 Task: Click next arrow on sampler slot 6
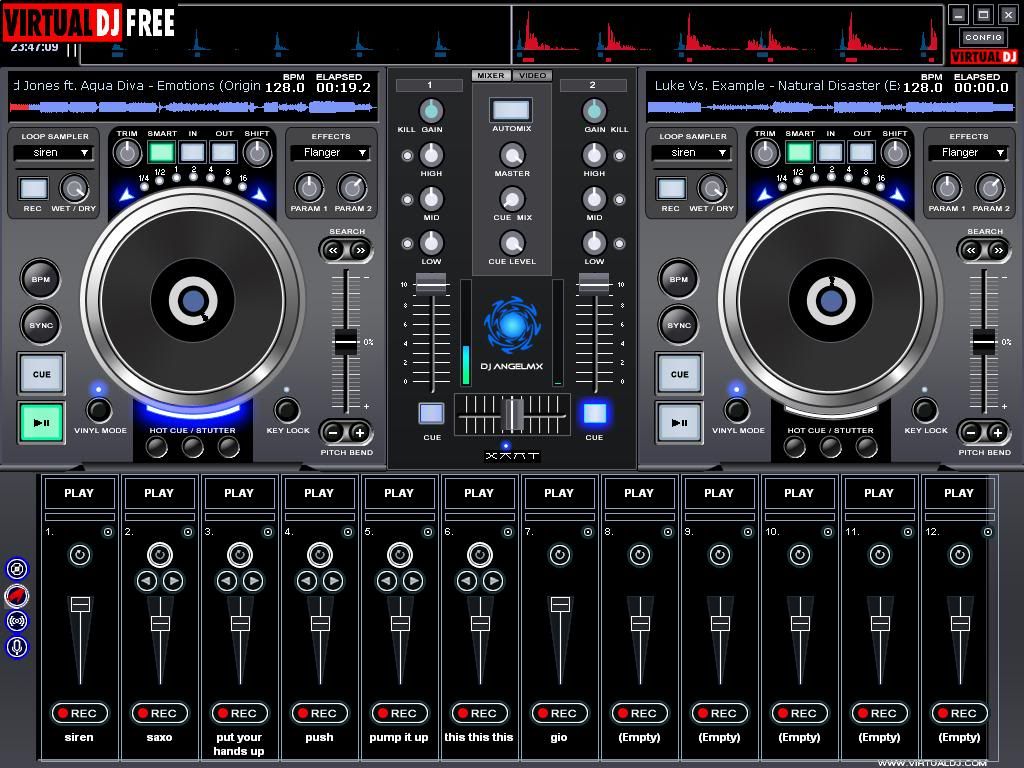point(493,581)
